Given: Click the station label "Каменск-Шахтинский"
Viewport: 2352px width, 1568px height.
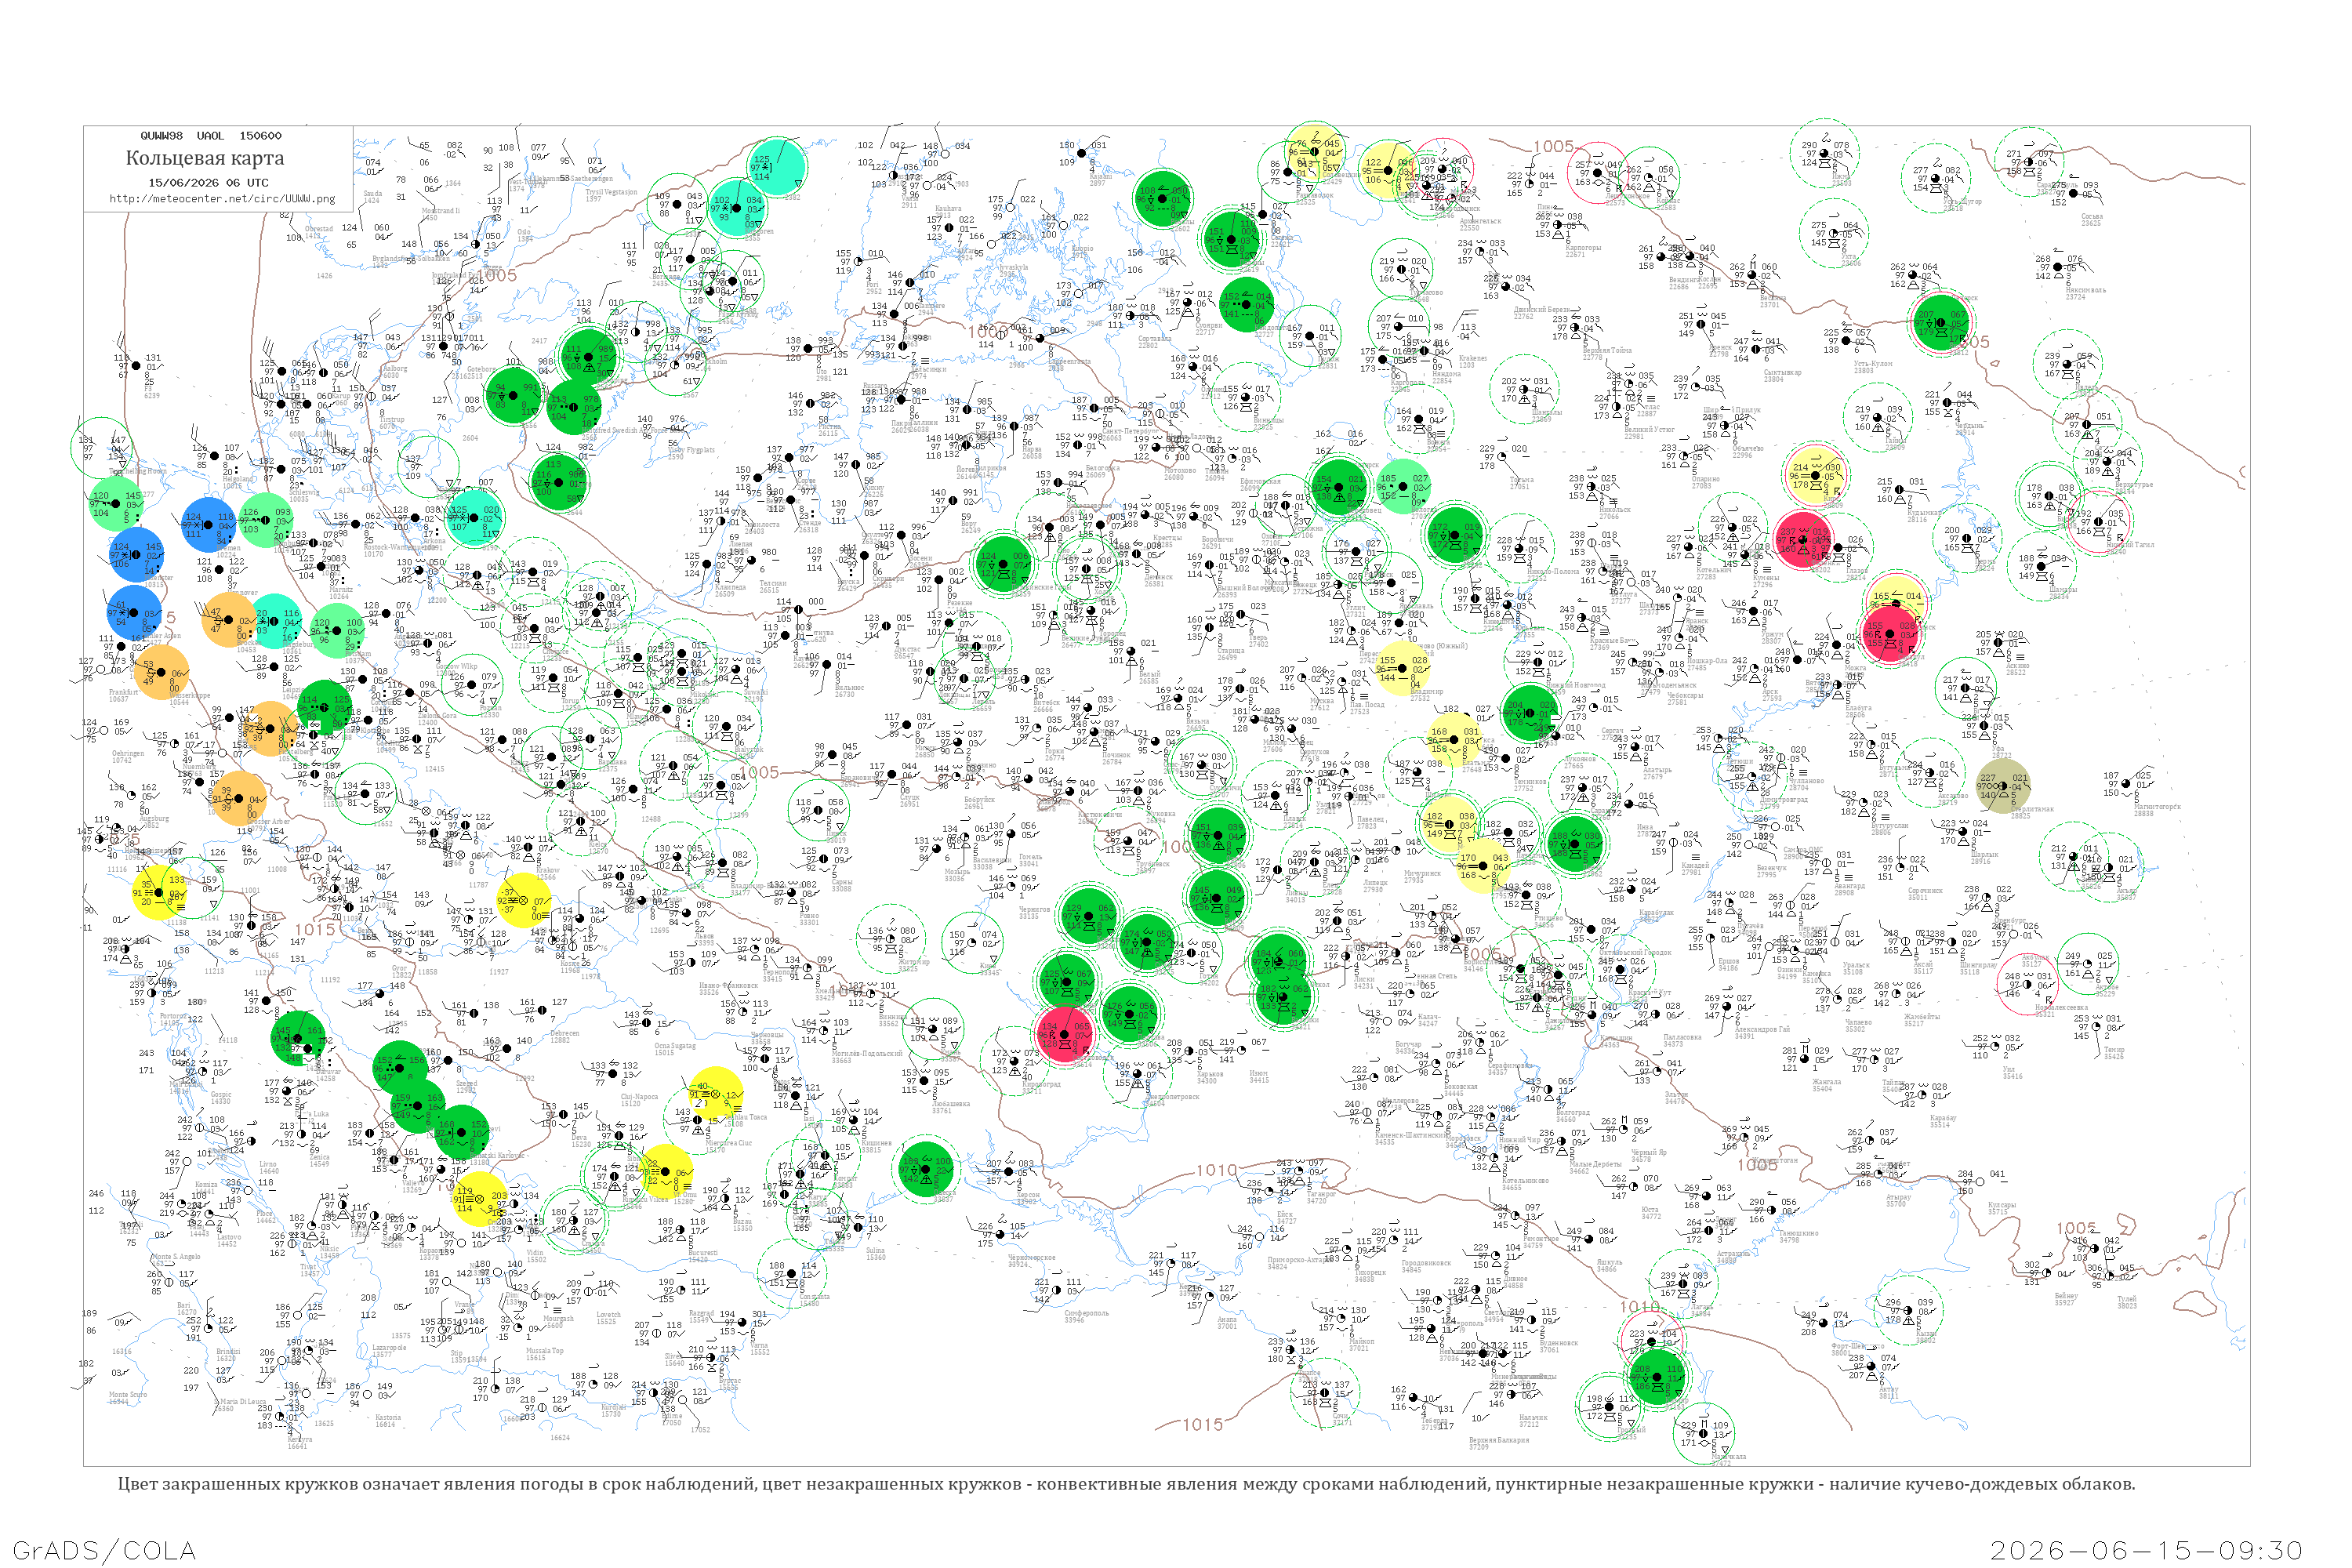Looking at the screenshot, I should (x=1411, y=1135).
